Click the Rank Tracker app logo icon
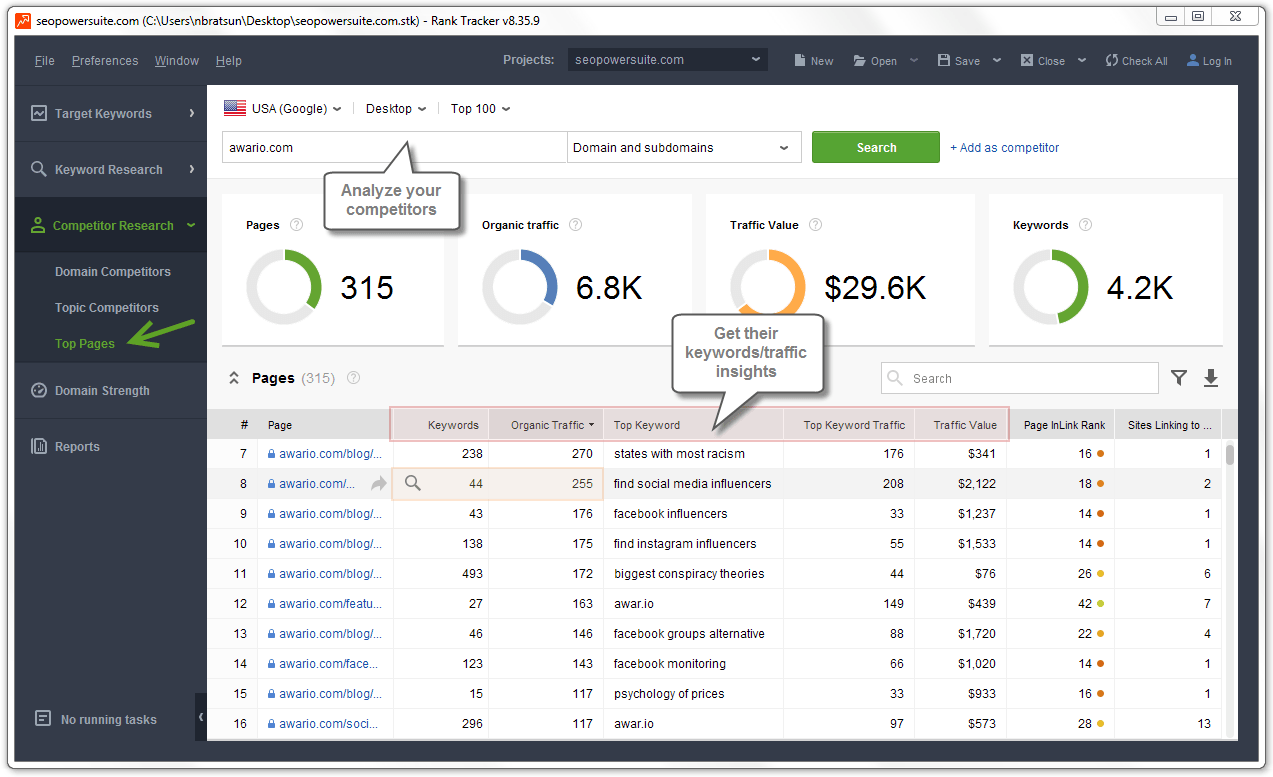1273x777 pixels. [23, 20]
